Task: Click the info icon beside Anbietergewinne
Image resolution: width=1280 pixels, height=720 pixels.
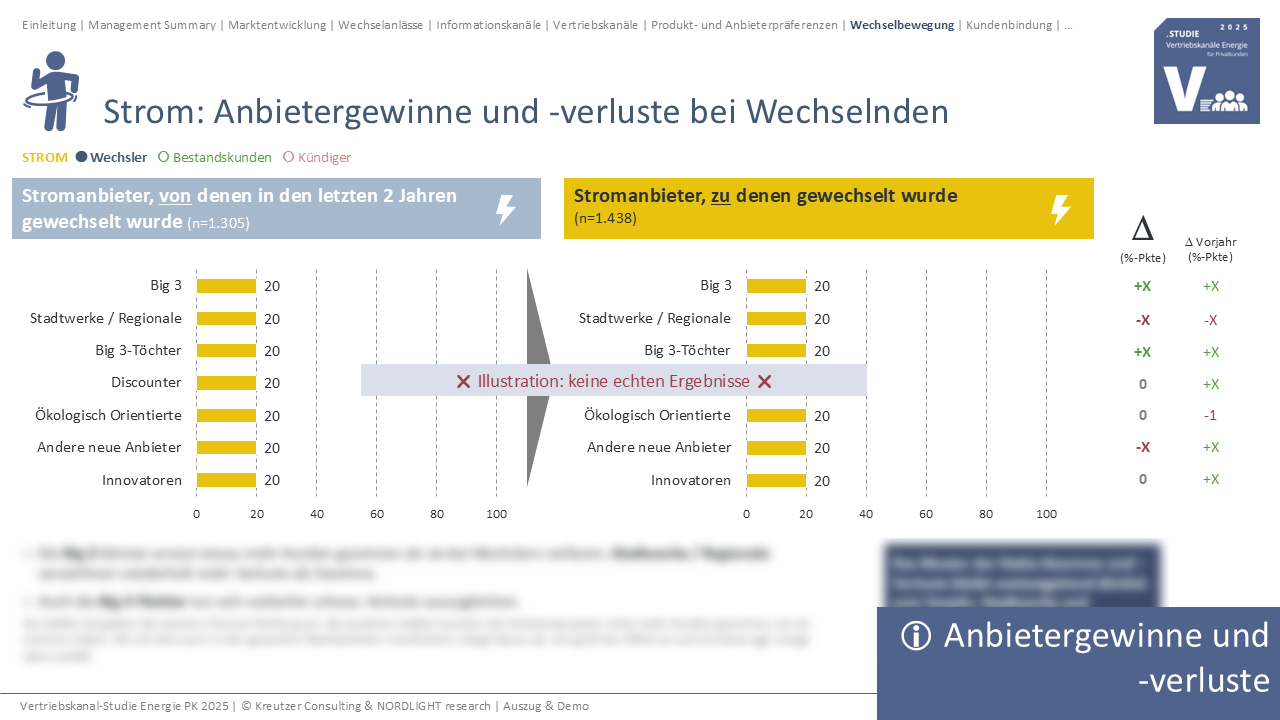Action: tap(915, 636)
